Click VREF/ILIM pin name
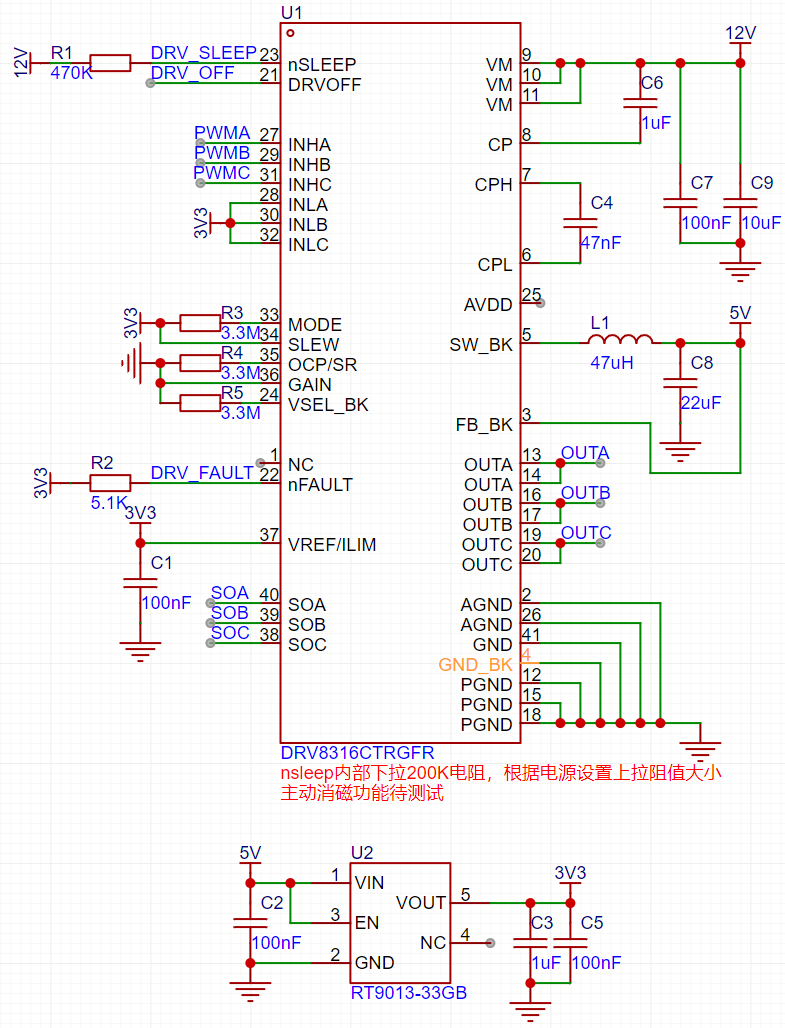The width and height of the screenshot is (785, 1028). click(332, 545)
